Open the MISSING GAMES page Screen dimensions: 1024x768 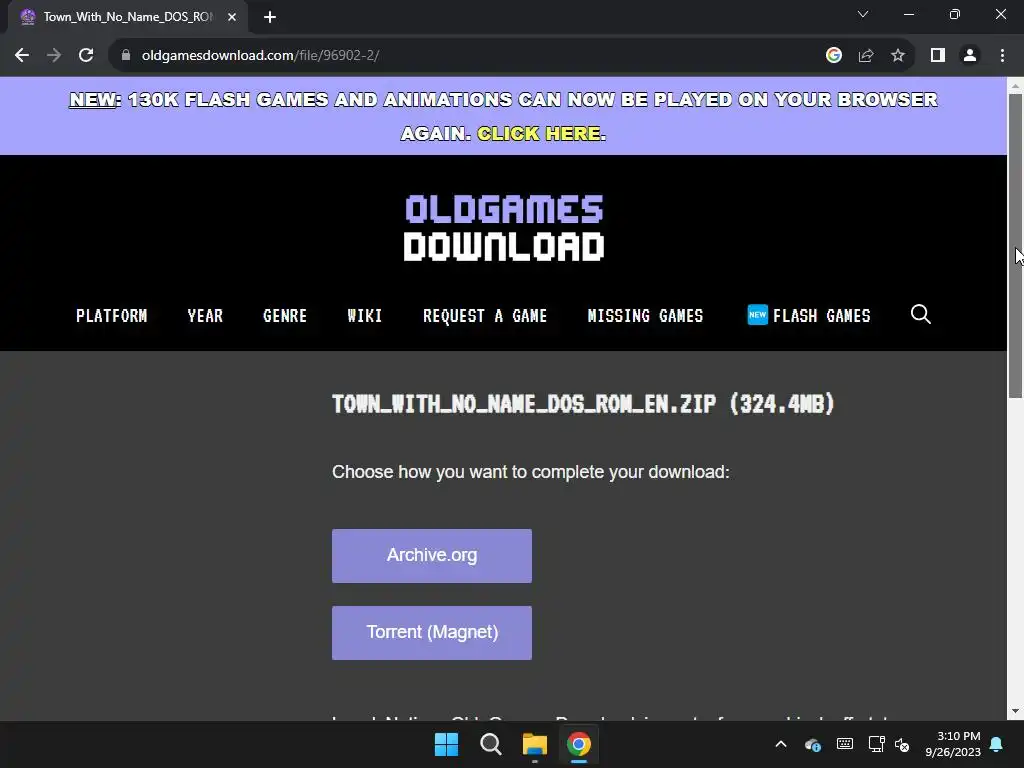645,316
